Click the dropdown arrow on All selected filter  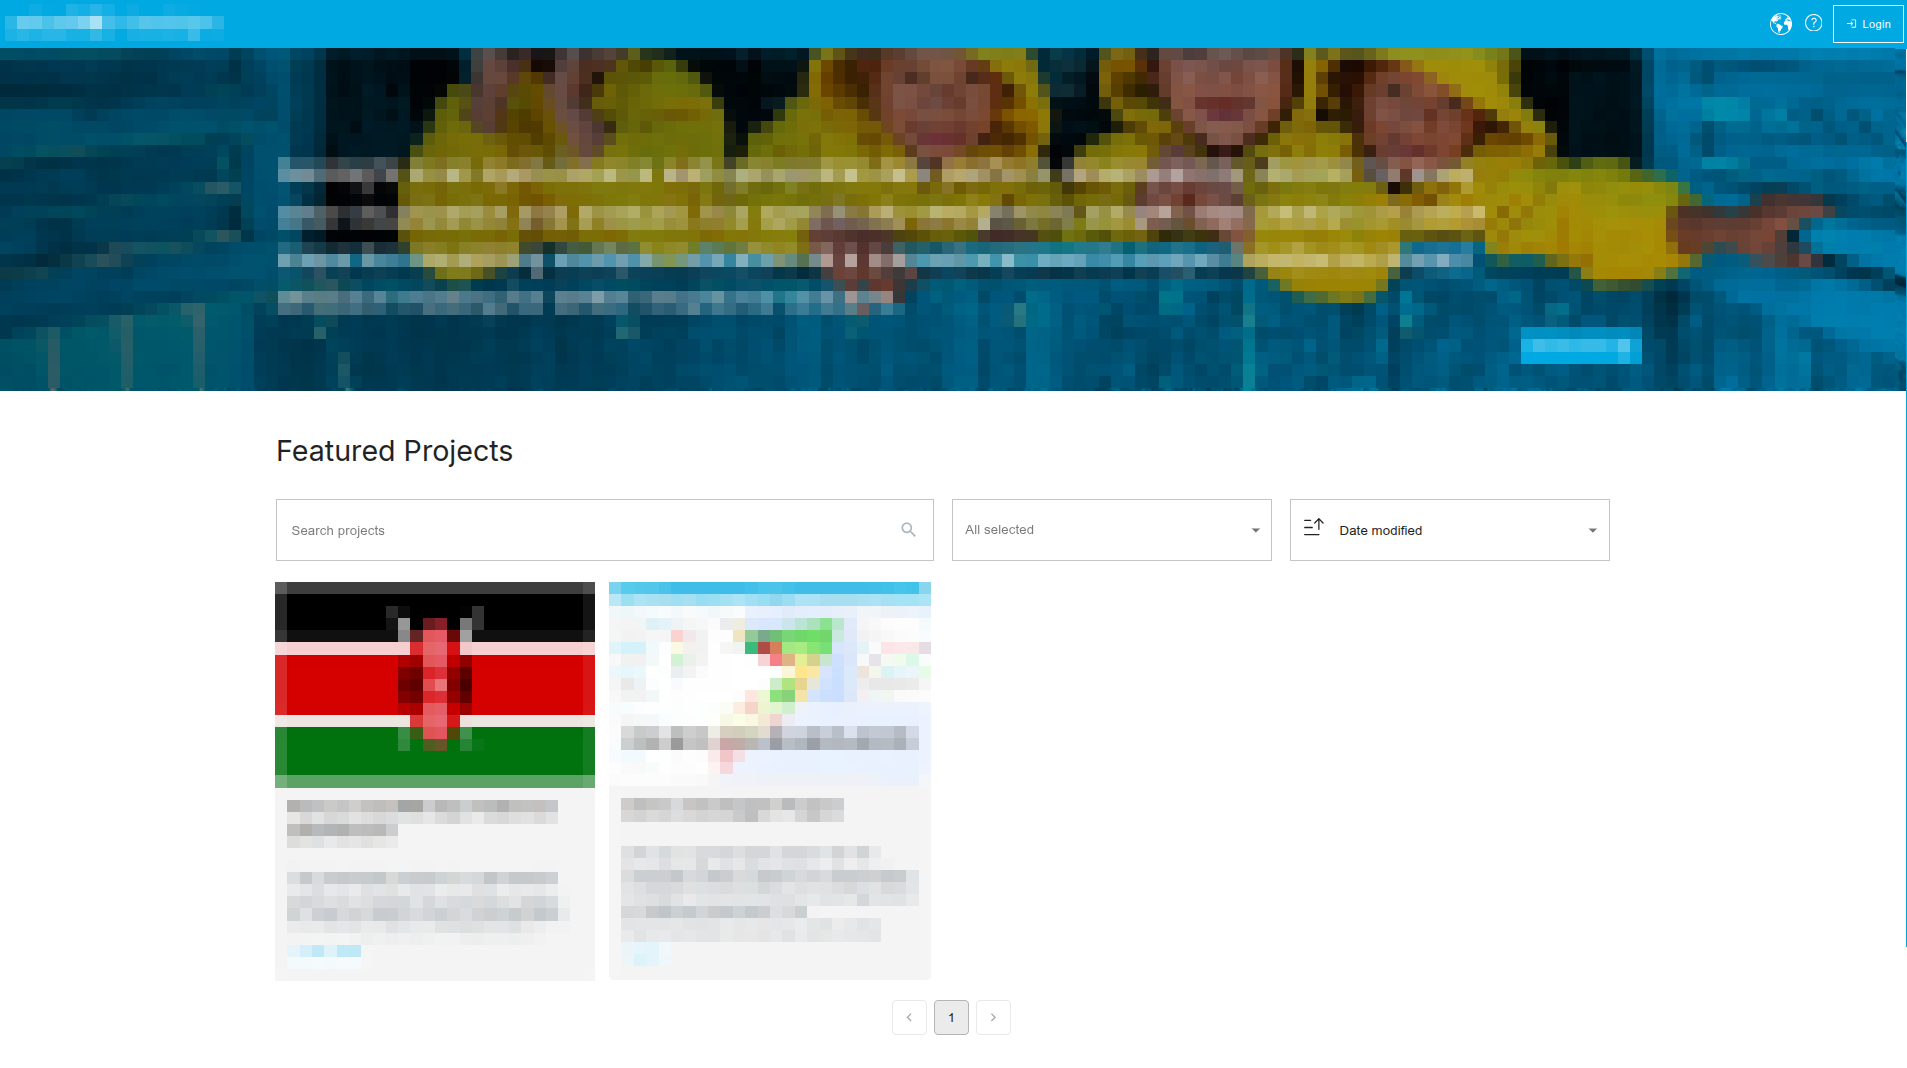[1255, 530]
